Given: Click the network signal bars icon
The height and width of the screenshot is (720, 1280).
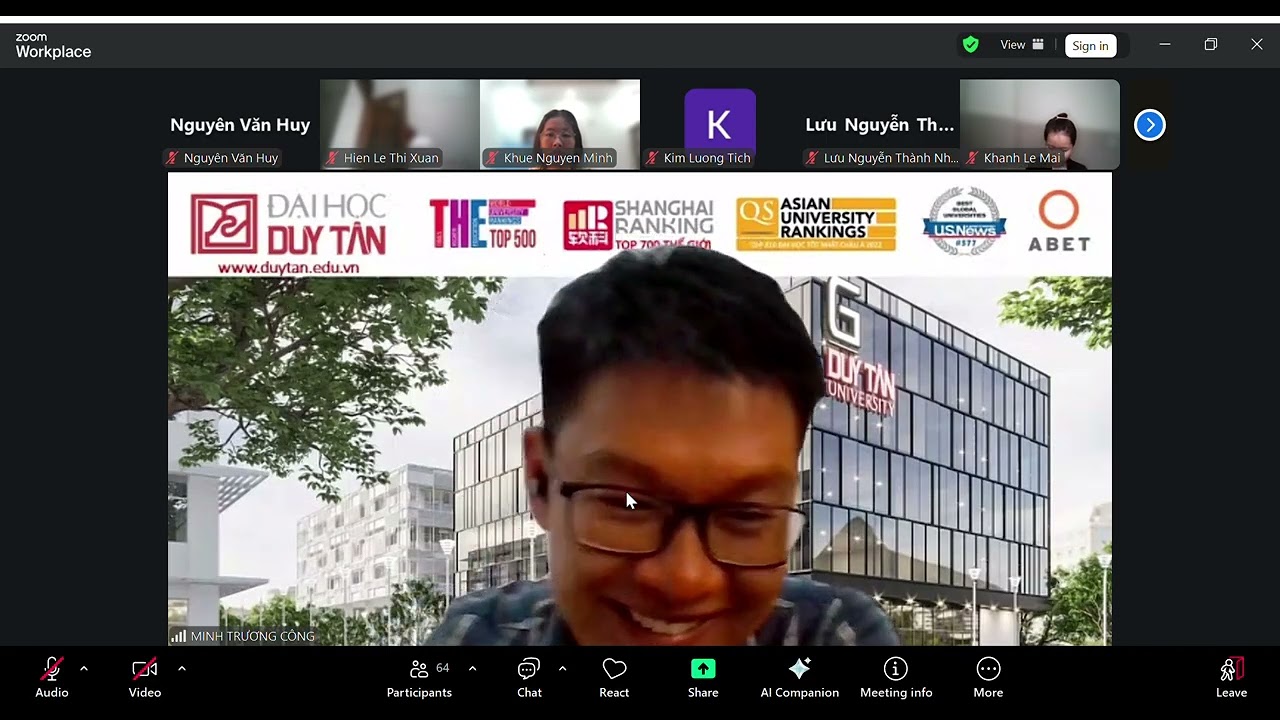Looking at the screenshot, I should (x=178, y=636).
